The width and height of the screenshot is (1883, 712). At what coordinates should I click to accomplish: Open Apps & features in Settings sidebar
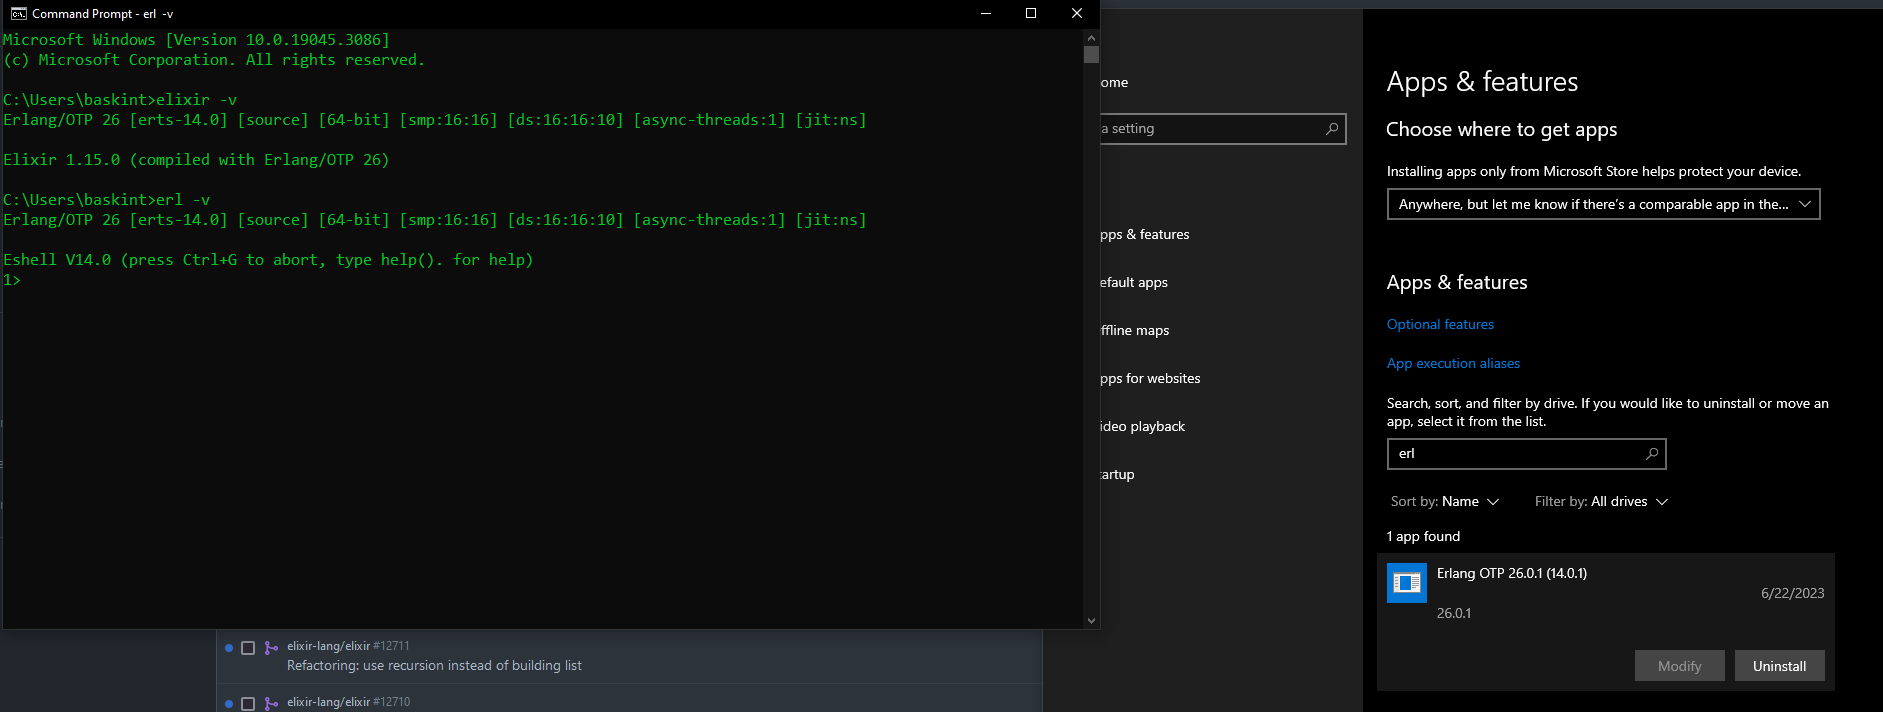[1145, 235]
